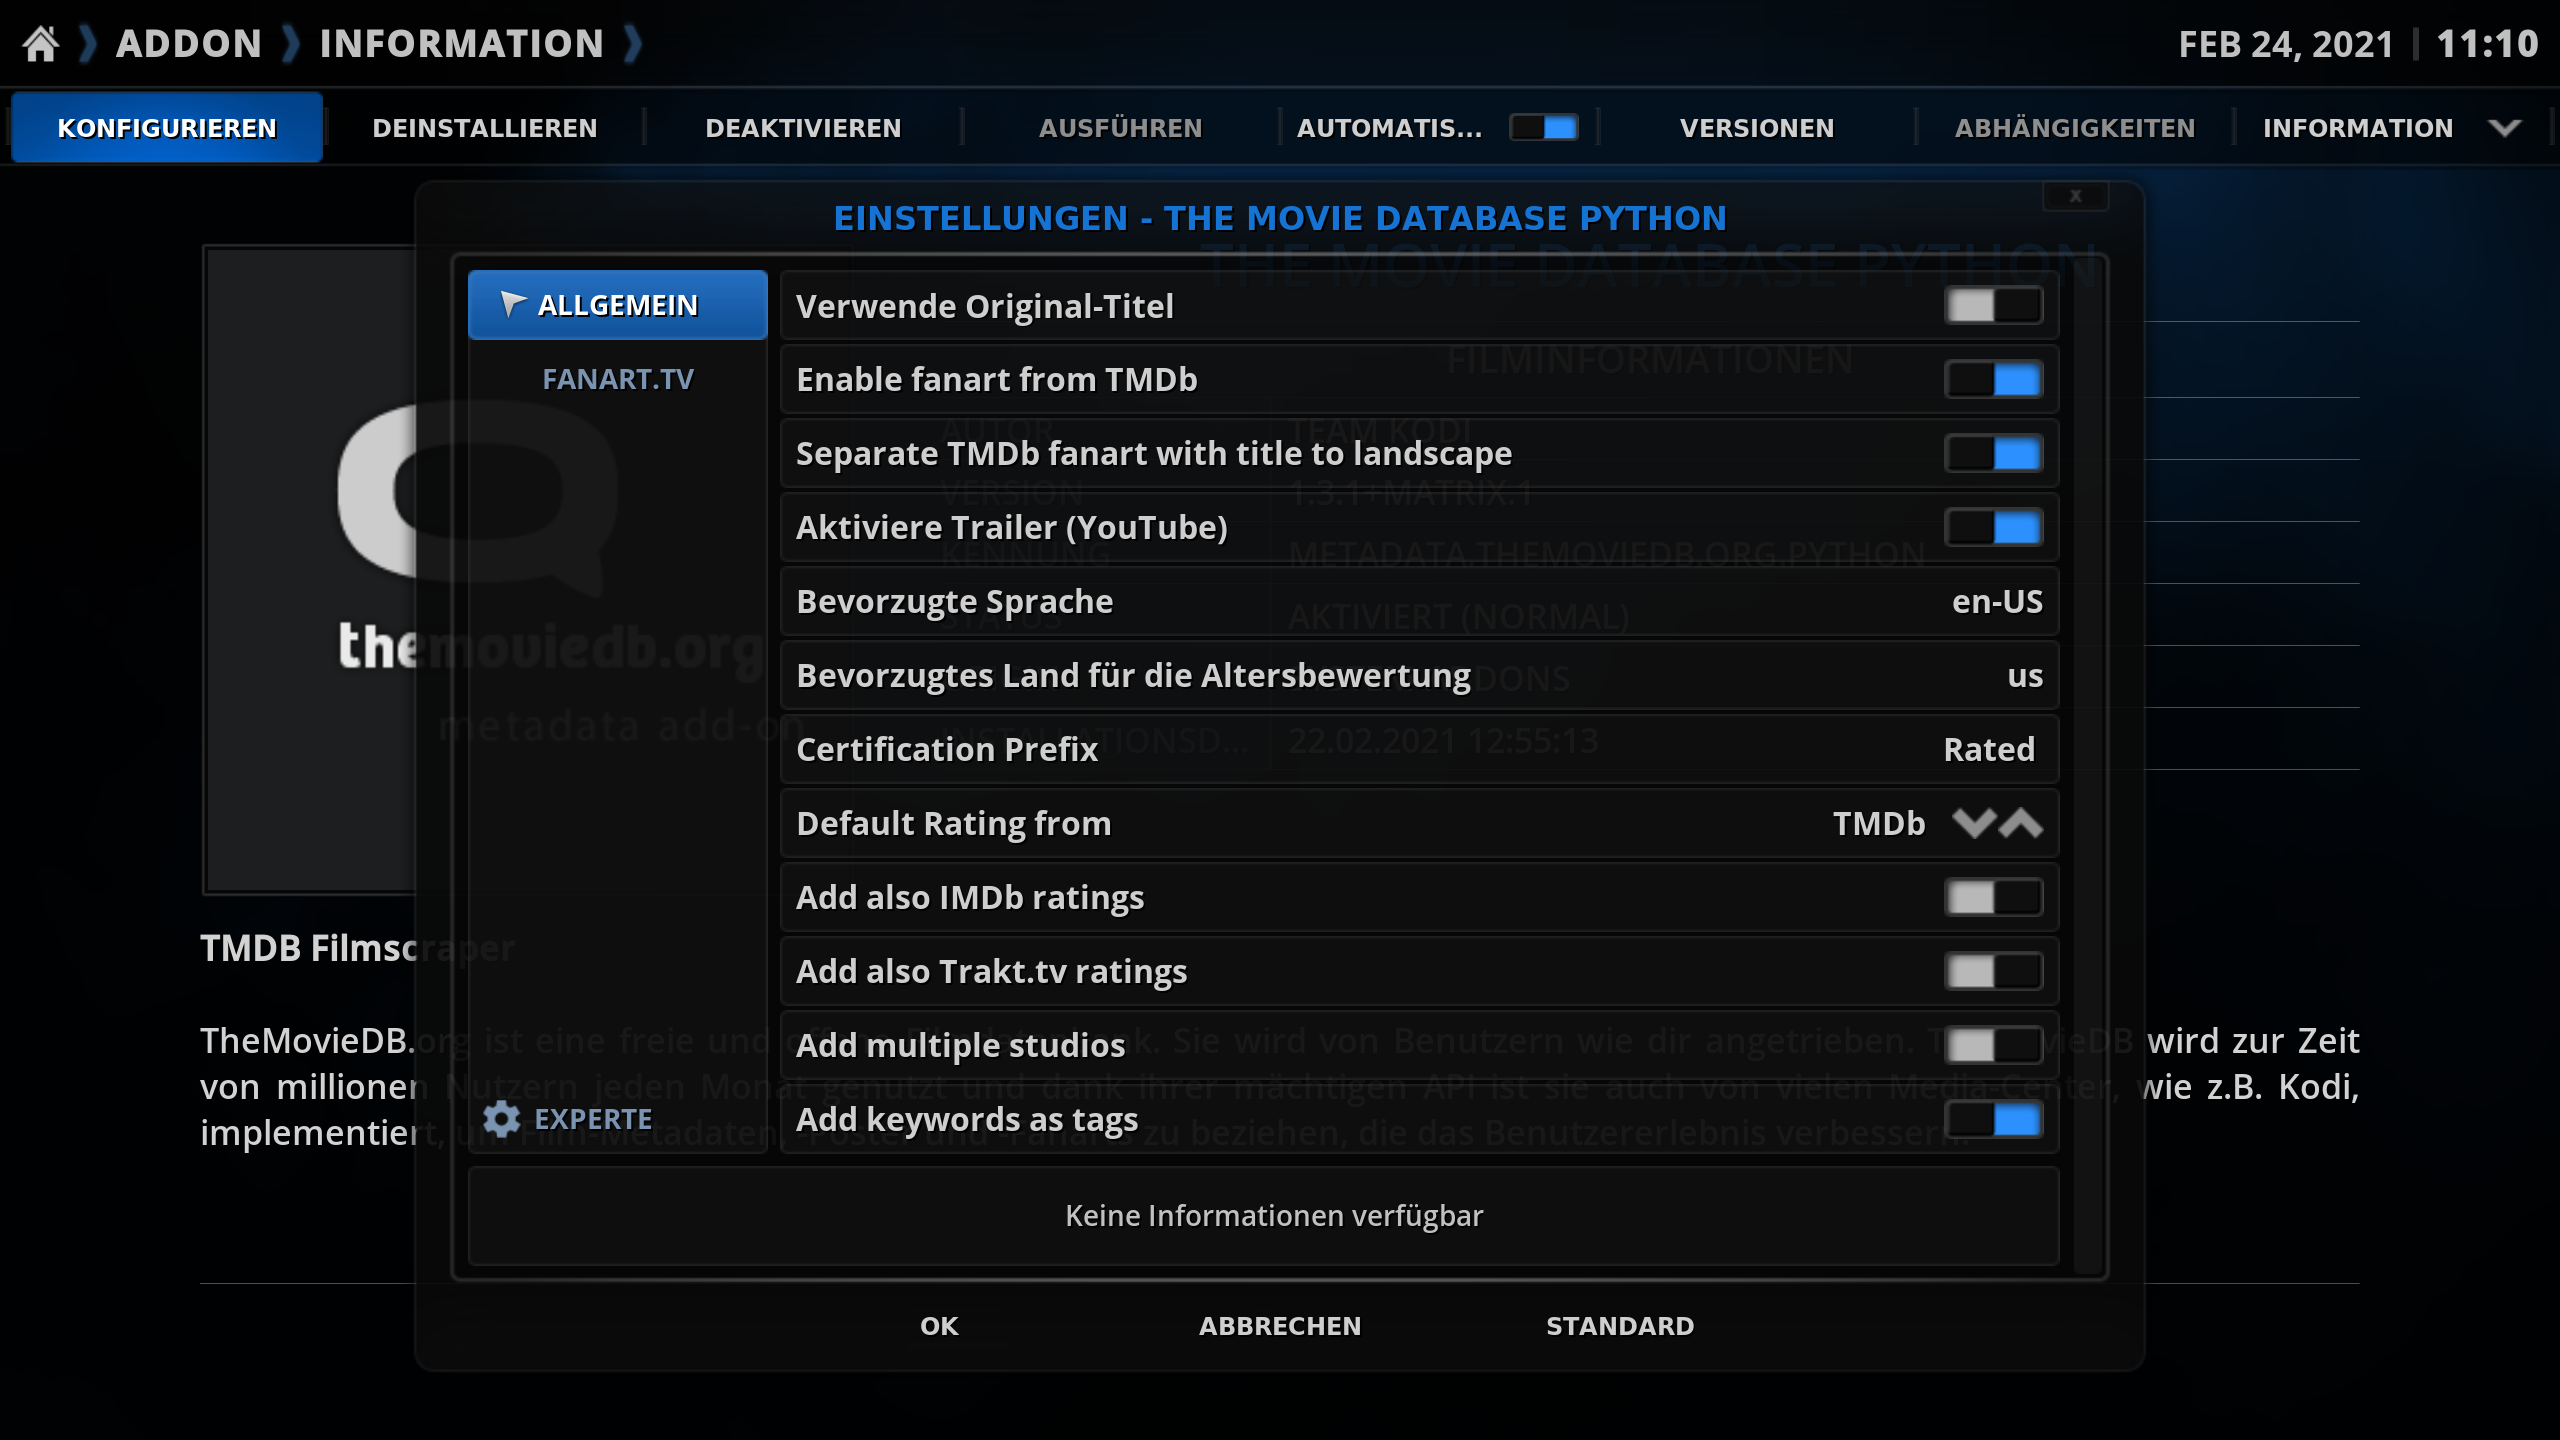Screen dimensions: 2560x1440
Task: Click the TMDb rating source value
Action: [1879, 824]
